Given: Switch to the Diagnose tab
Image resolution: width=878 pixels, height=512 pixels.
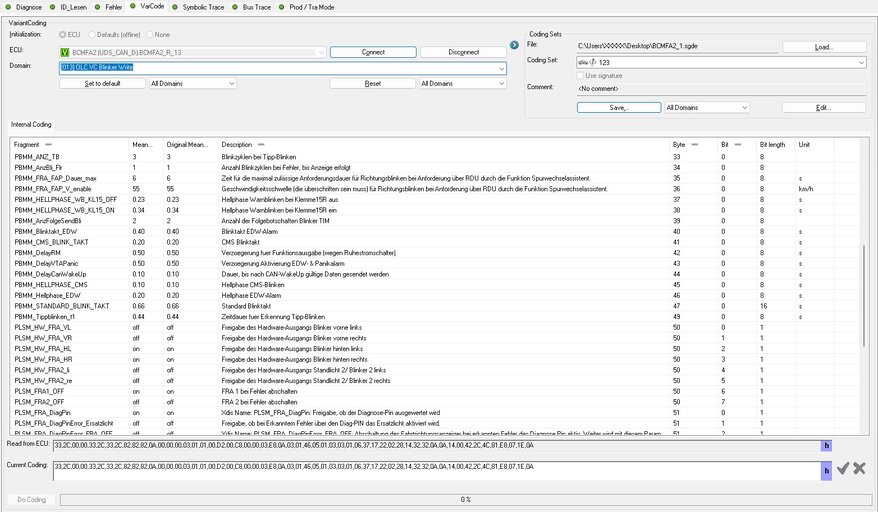Looking at the screenshot, I should (x=24, y=7).
